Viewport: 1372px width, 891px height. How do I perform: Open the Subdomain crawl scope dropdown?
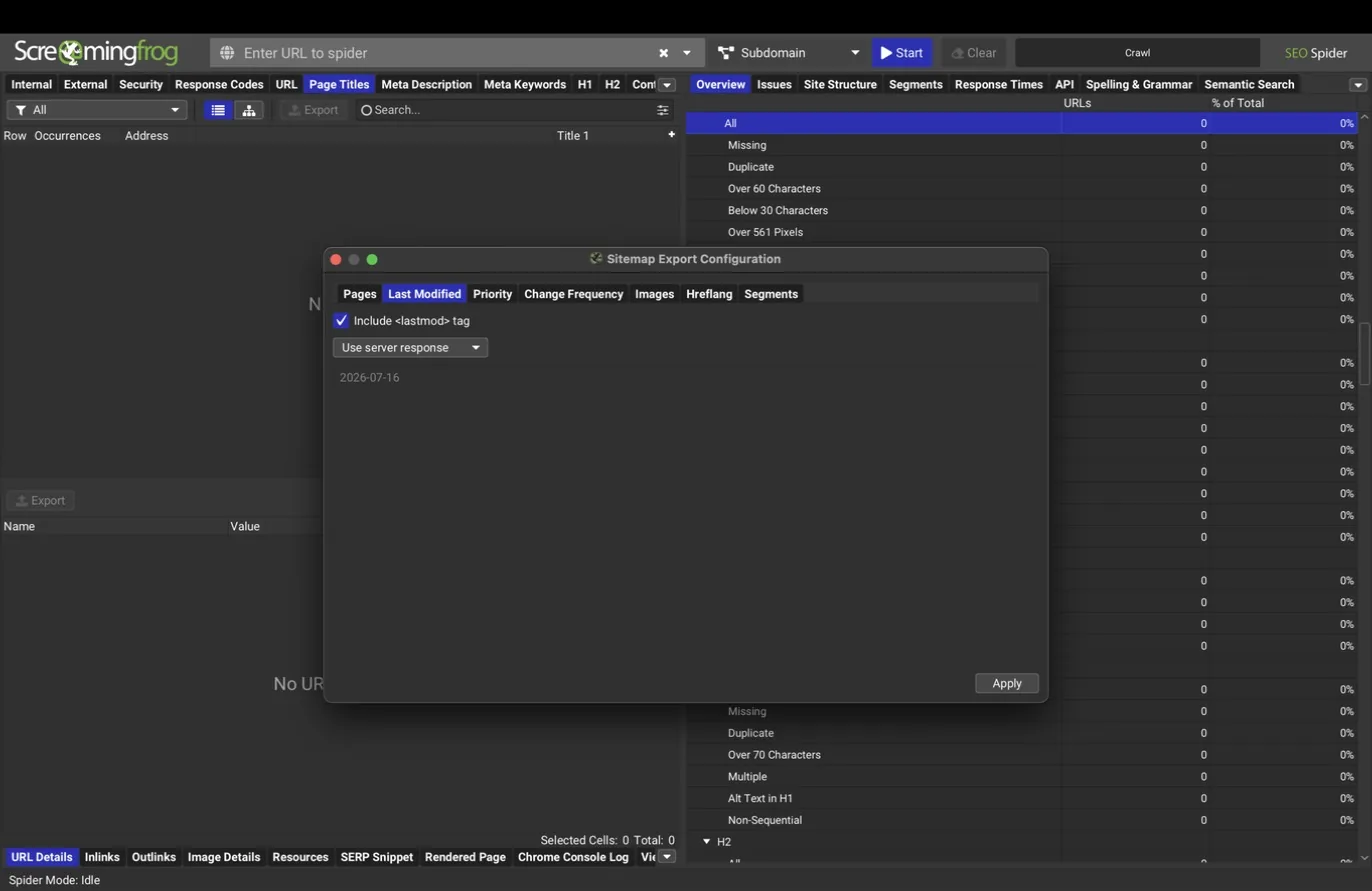[x=788, y=53]
